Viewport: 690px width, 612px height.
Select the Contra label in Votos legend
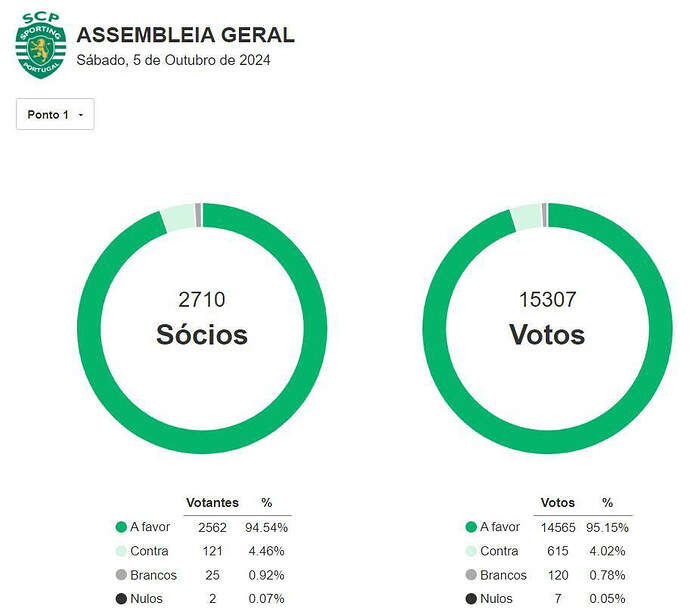pyautogui.click(x=499, y=551)
